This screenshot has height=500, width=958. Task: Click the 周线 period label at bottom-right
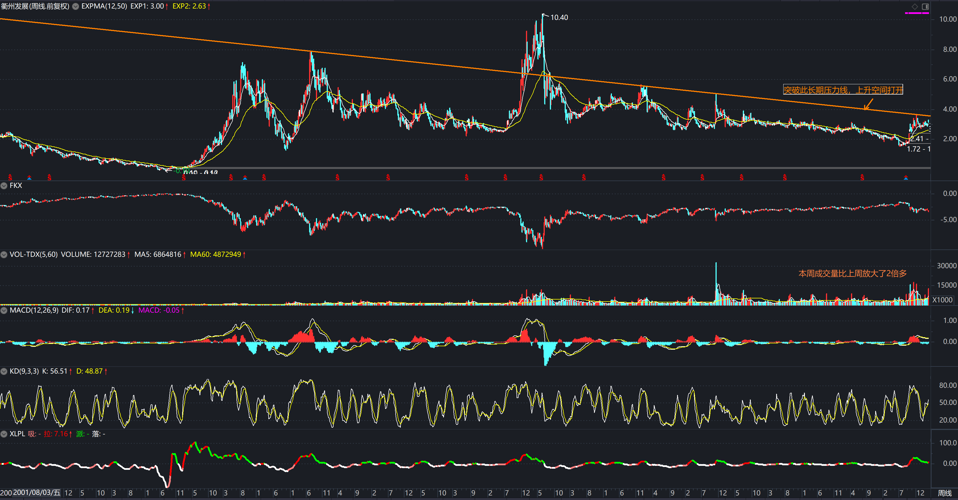coord(944,493)
